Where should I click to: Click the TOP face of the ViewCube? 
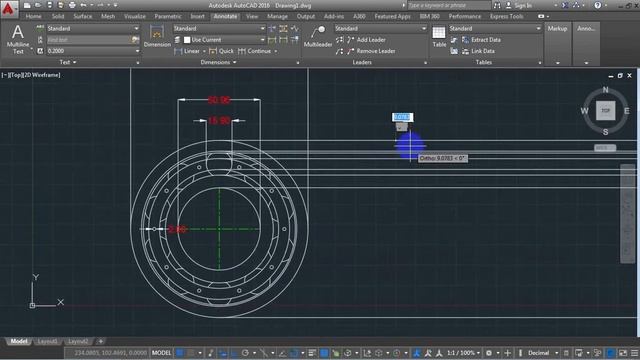[605, 111]
